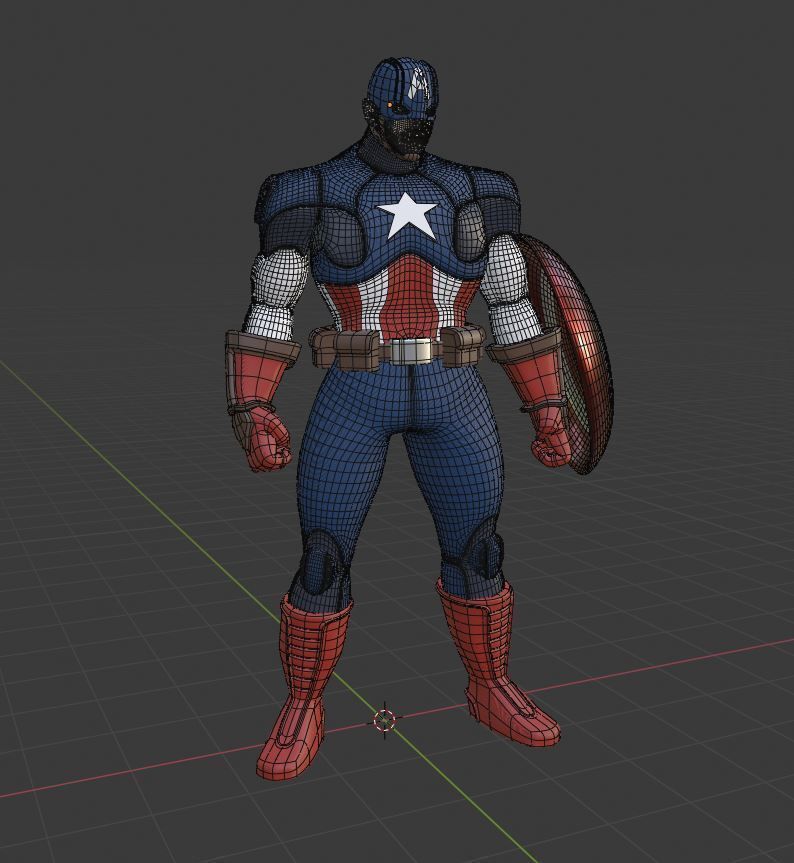Click the 3D cursor at the world origin
Viewport: 794px width, 863px height.
click(x=384, y=719)
